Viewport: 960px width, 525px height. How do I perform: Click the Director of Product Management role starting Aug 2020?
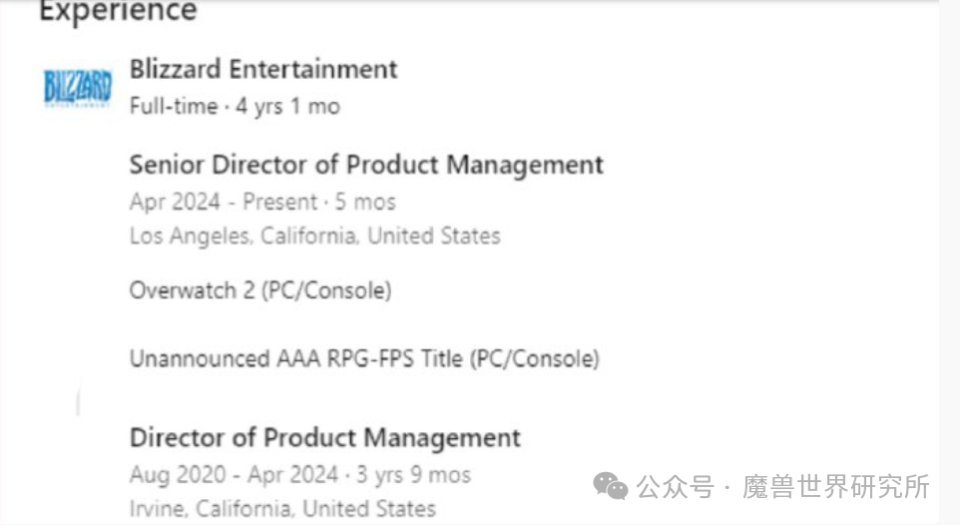[325, 438]
